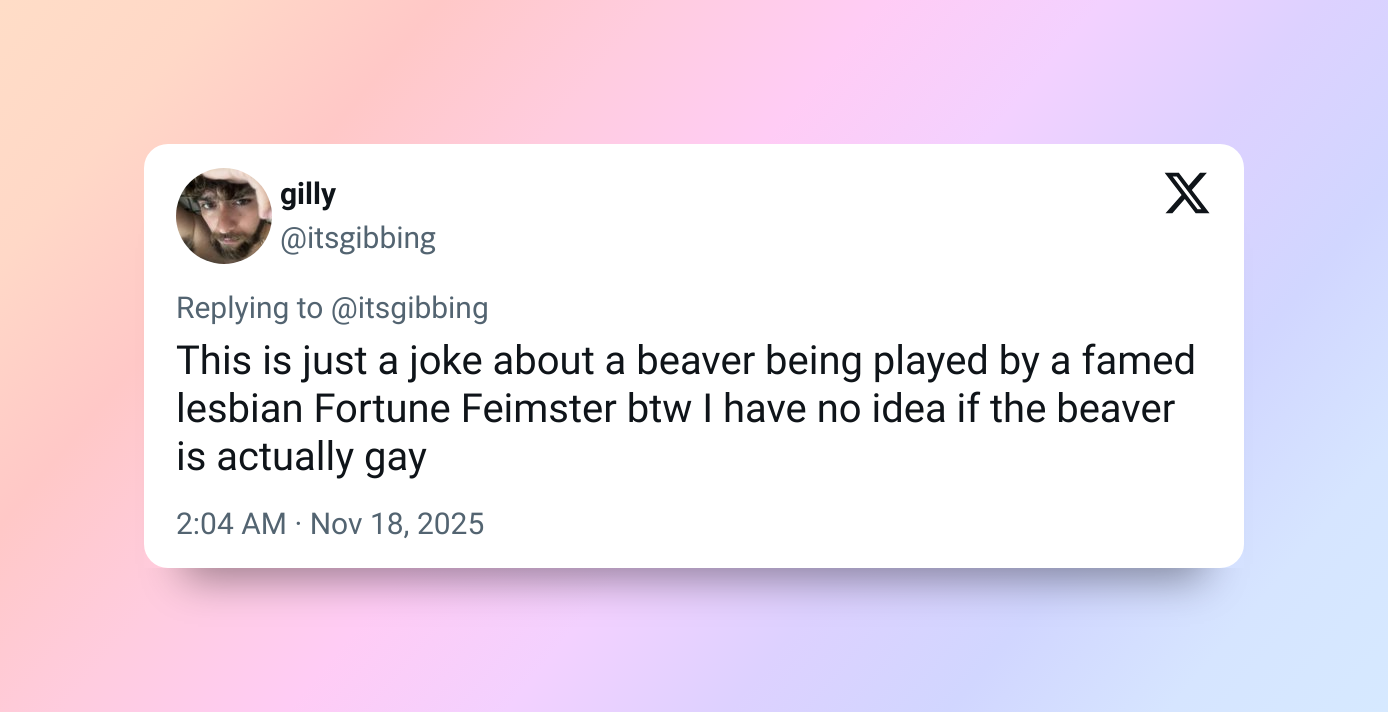
Task: Click the word "actually" in the tweet
Action: click(284, 457)
